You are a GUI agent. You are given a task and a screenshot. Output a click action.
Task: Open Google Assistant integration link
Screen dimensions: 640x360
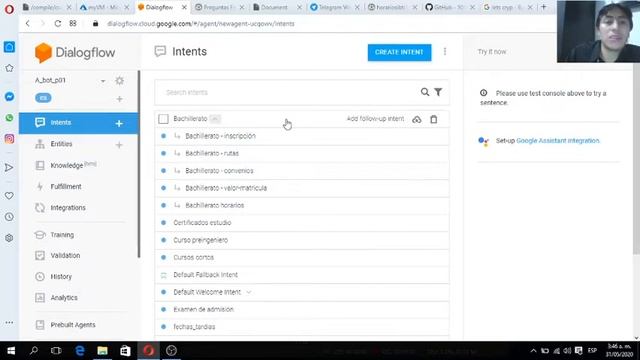[558, 140]
